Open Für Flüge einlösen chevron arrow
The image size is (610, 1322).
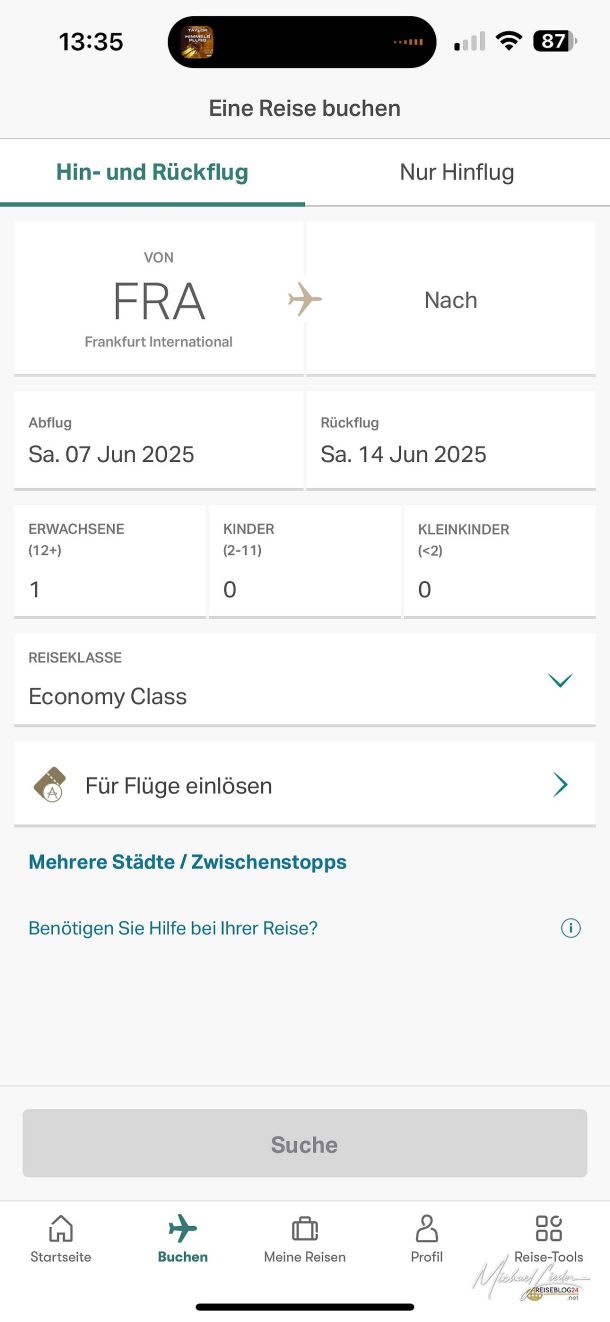coord(560,785)
